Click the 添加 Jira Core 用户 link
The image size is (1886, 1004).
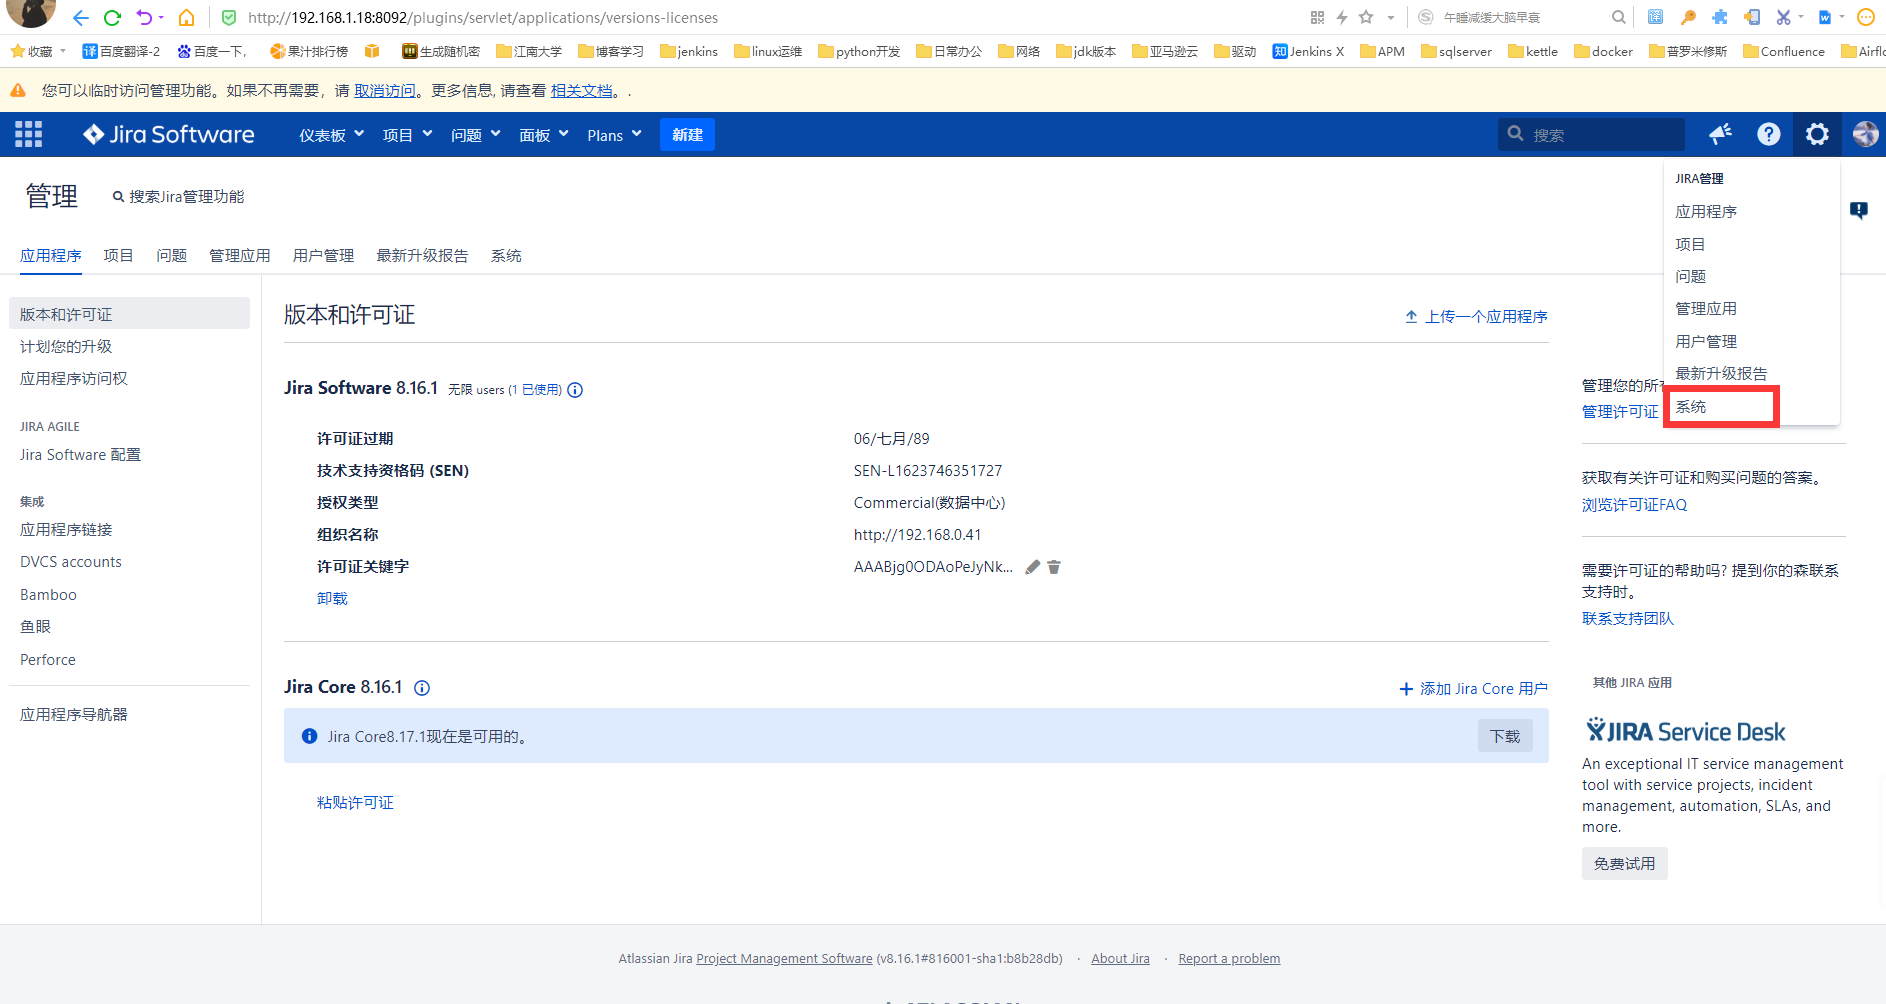tap(1473, 689)
